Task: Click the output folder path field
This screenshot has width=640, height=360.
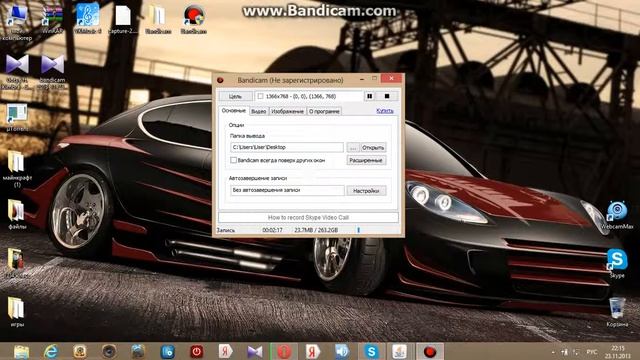Action: pyautogui.click(x=287, y=147)
